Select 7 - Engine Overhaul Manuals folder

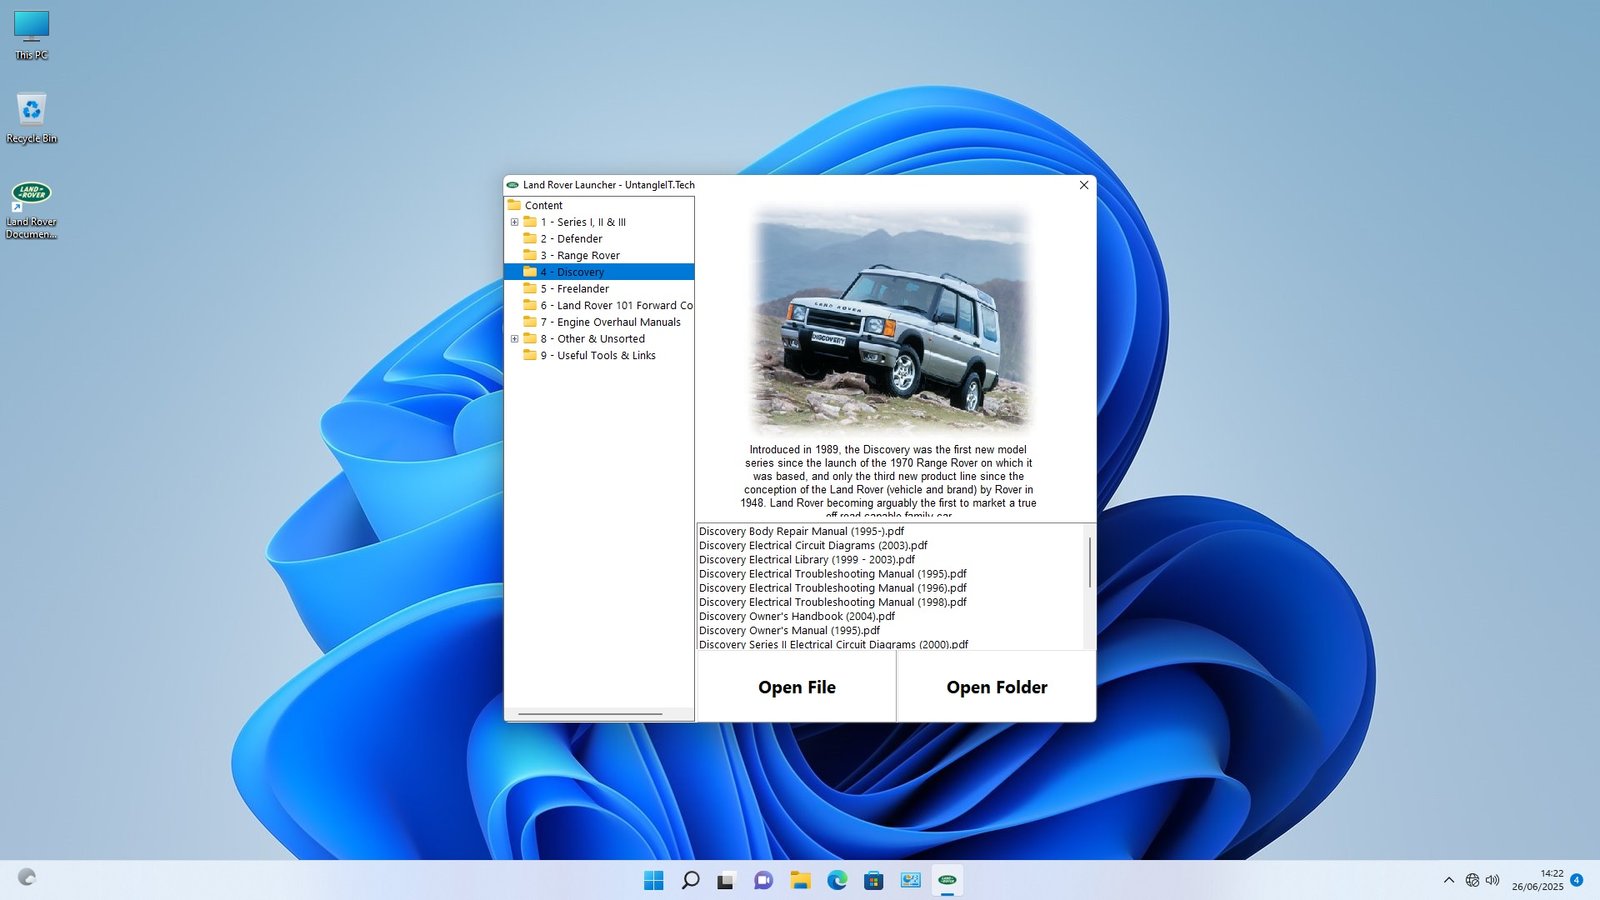pos(611,322)
